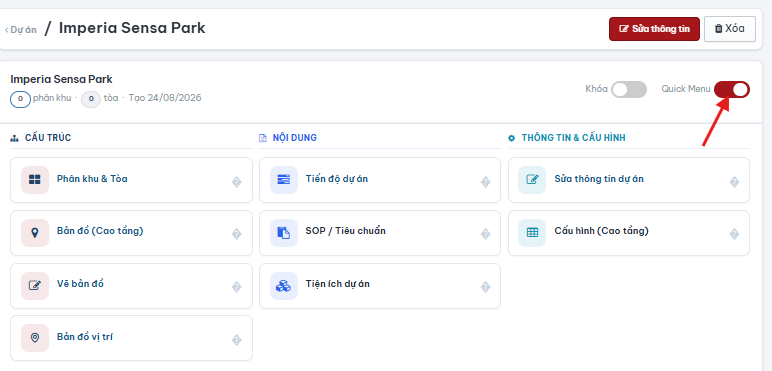Click the CẤU TRÚC section sitemap icon
The height and width of the screenshot is (371, 772).
point(14,138)
